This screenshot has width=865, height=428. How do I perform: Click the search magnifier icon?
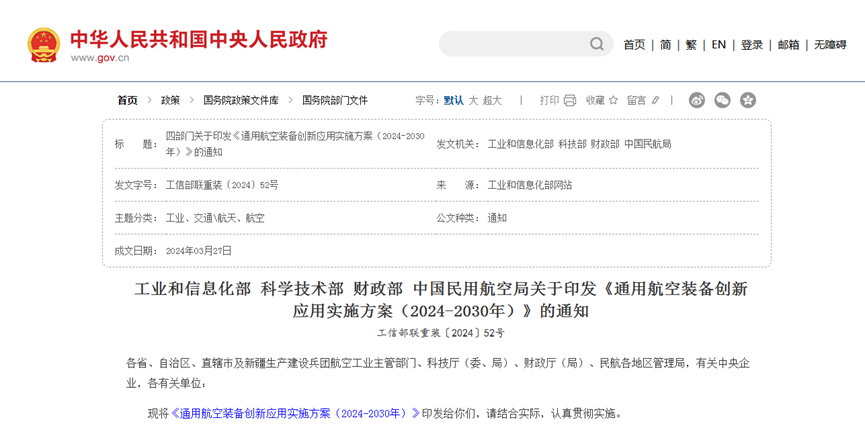597,44
